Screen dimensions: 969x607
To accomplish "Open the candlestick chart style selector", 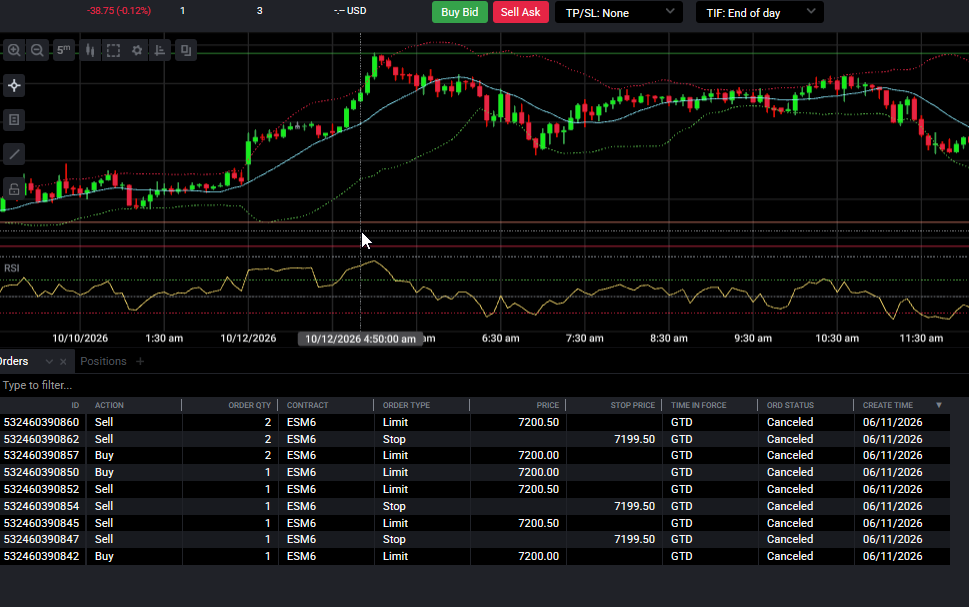I will pos(90,50).
